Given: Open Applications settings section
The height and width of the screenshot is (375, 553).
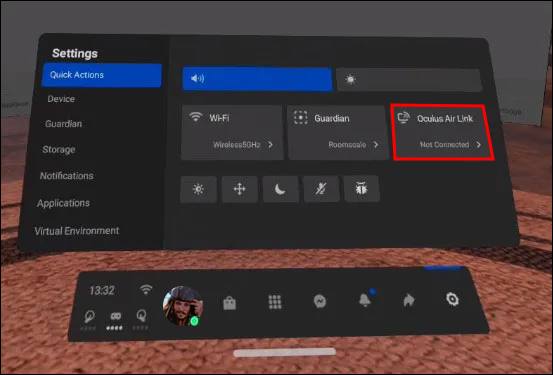Looking at the screenshot, I should (63, 203).
